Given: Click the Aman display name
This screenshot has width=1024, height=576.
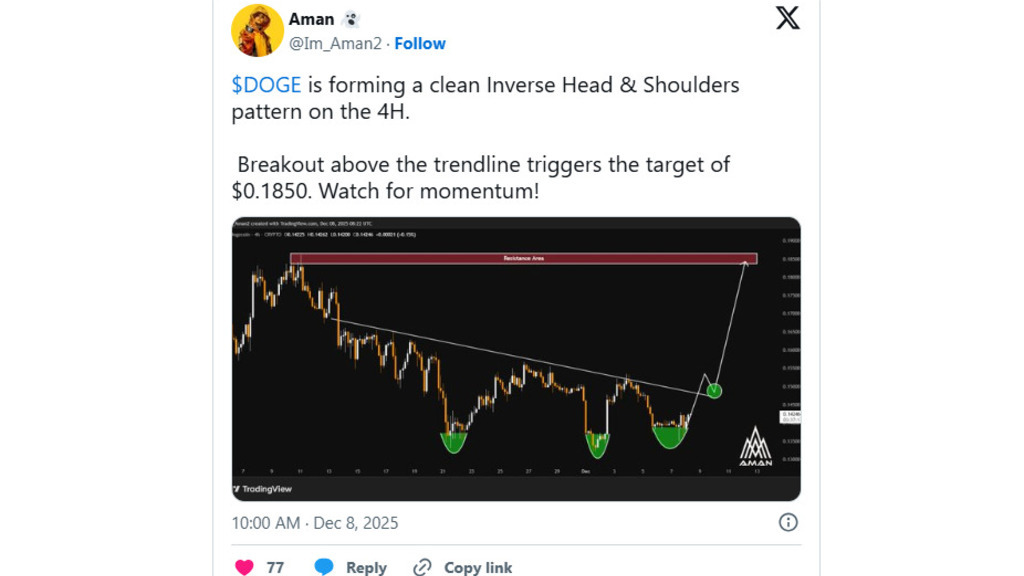Looking at the screenshot, I should 312,19.
